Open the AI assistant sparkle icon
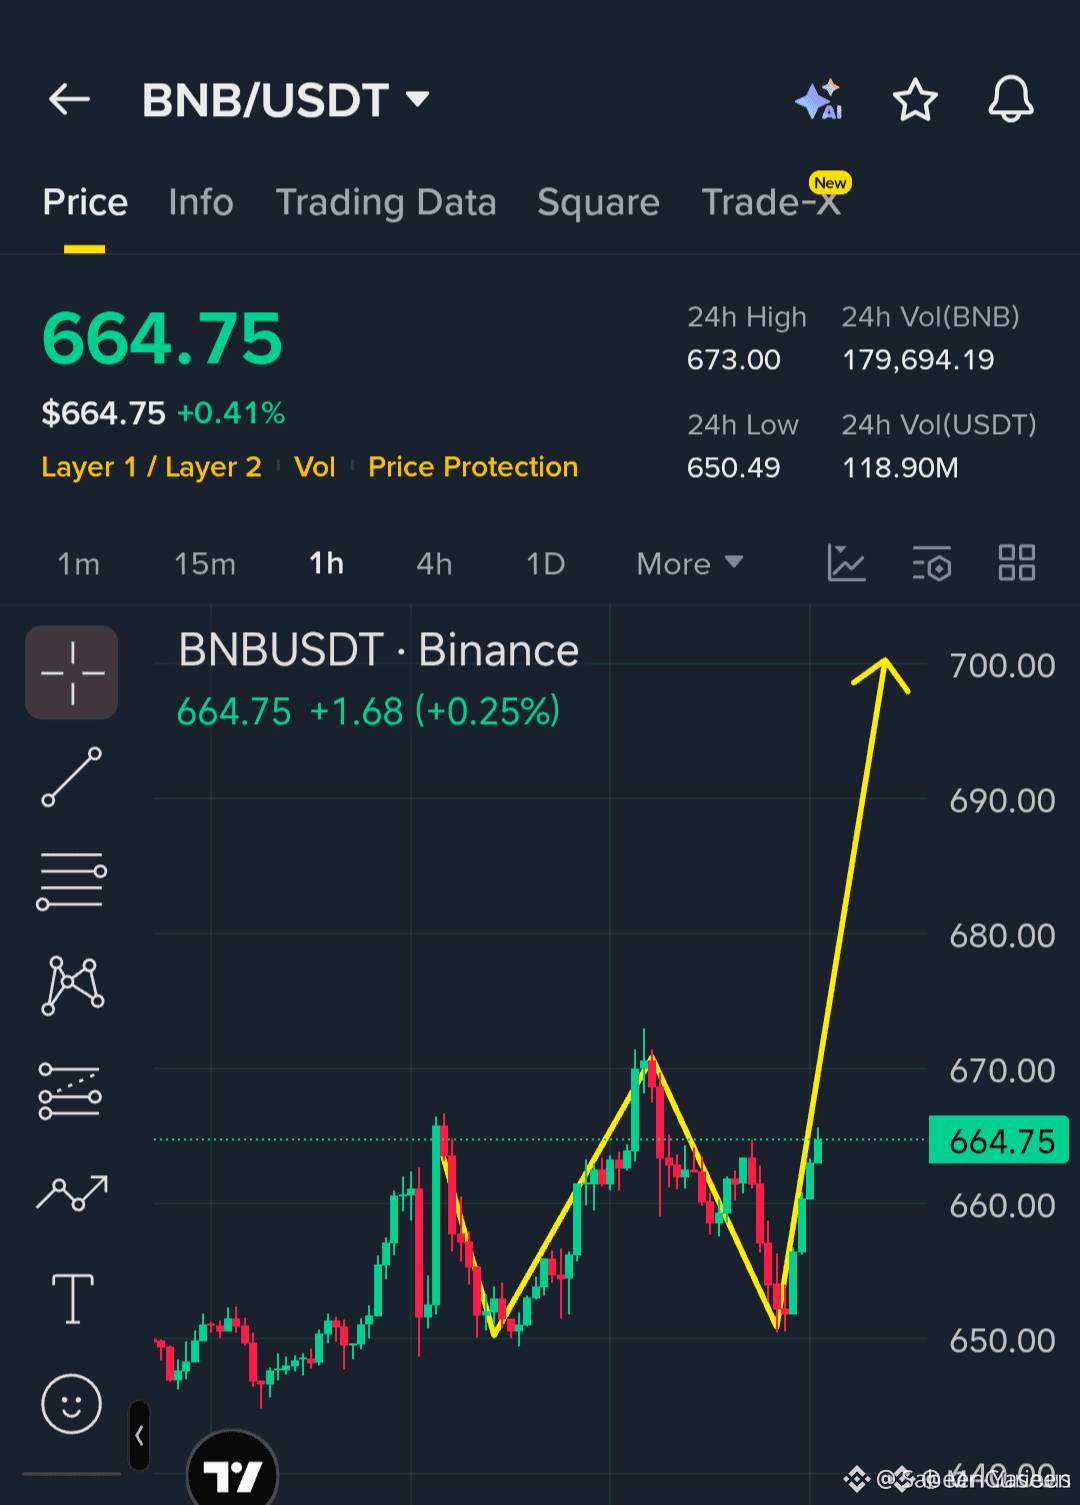1080x1505 pixels. point(818,99)
